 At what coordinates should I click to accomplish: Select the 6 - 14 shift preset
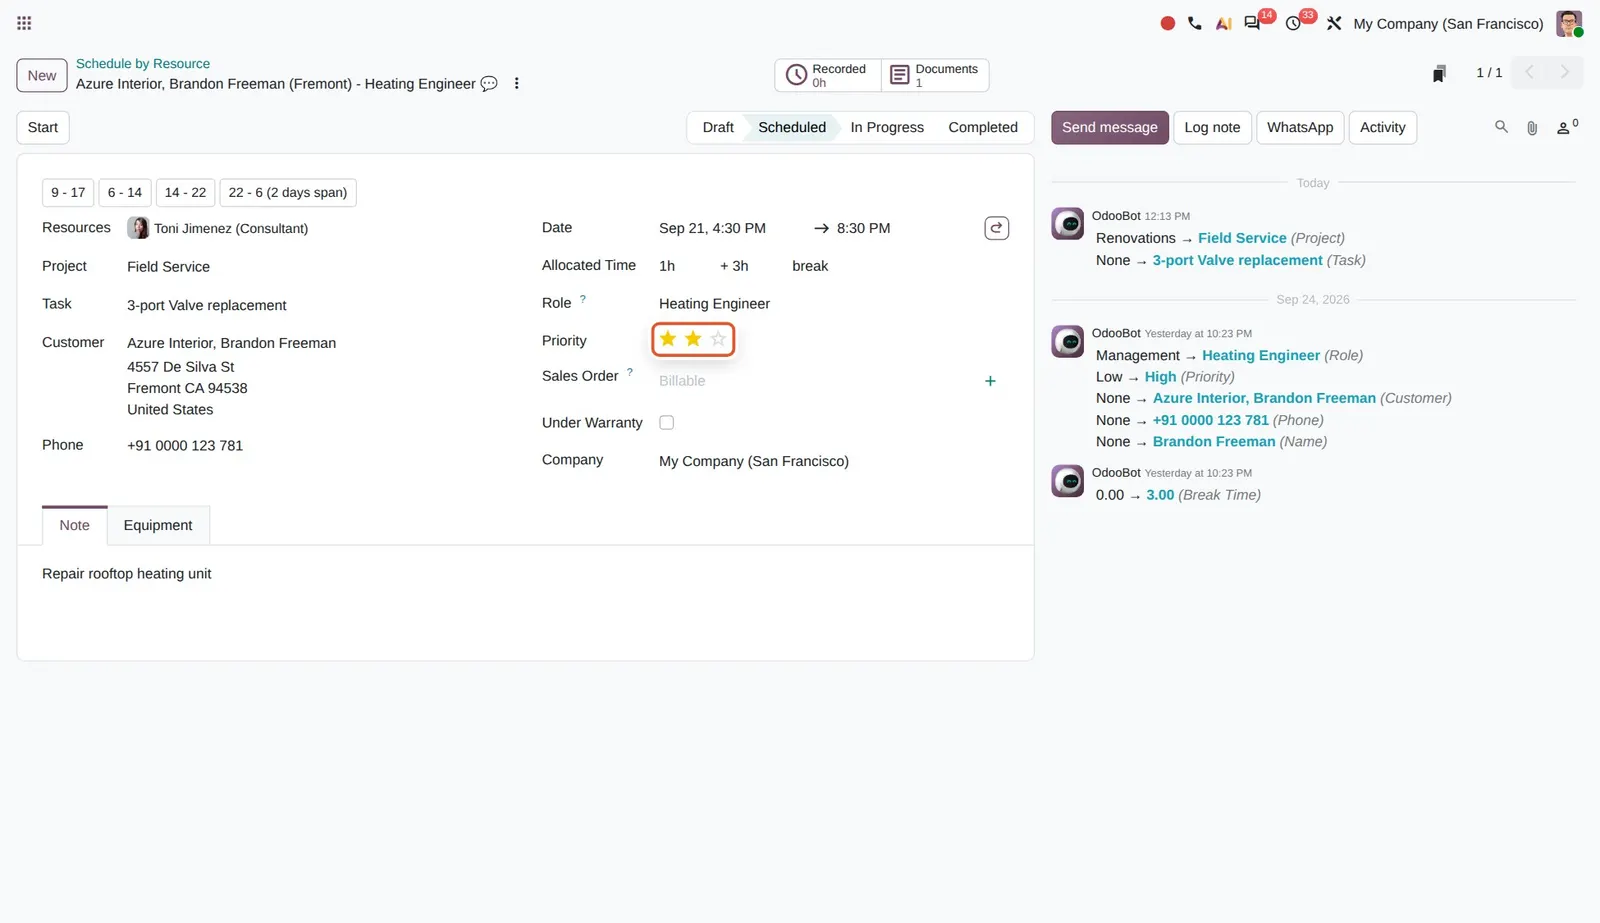[125, 192]
